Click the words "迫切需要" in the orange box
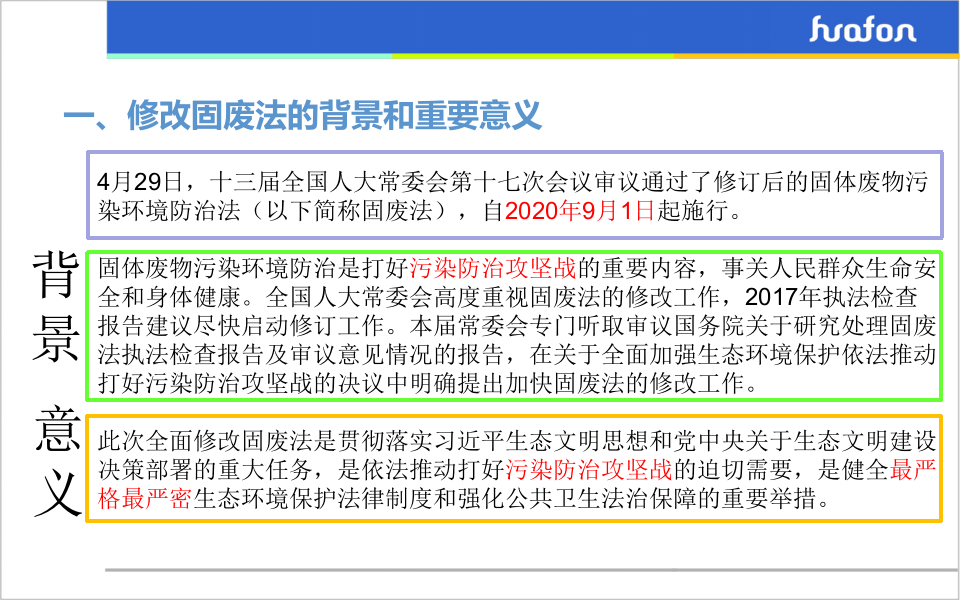 coord(744,470)
